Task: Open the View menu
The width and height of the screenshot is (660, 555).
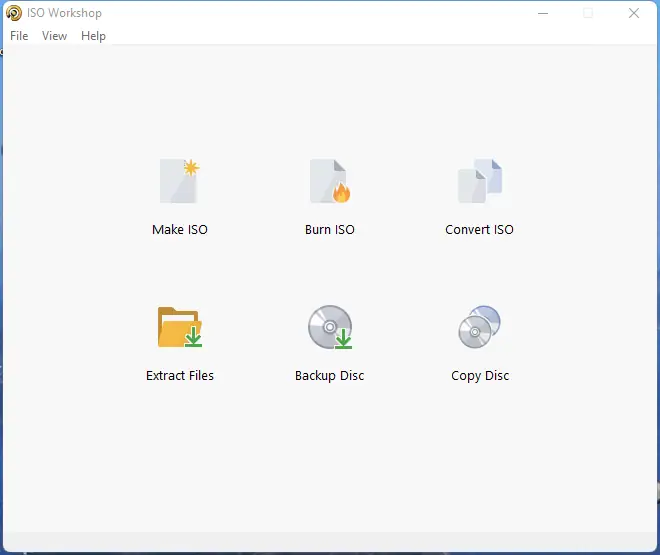Action: 54,36
